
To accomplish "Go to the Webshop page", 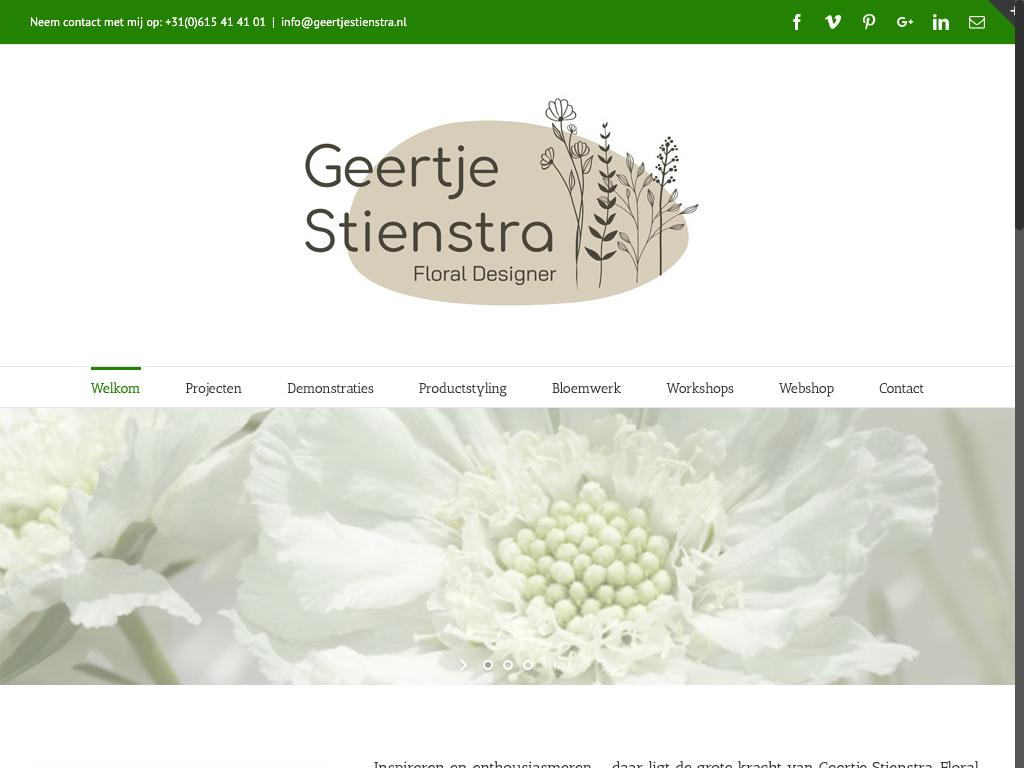I will (x=806, y=388).
